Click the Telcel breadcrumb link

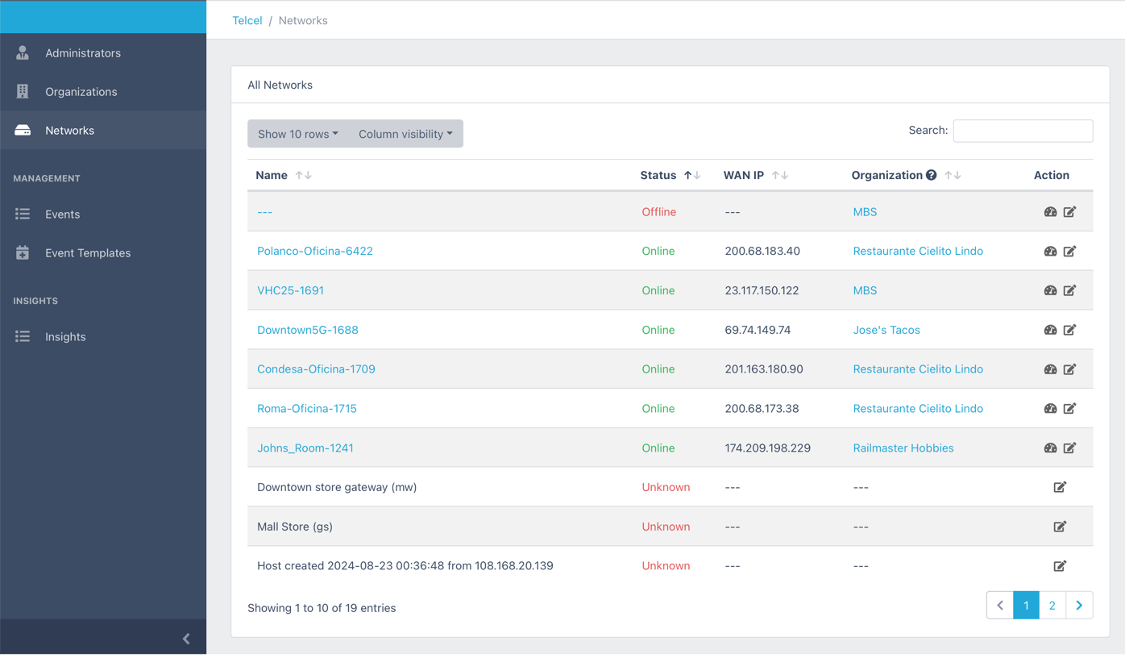point(247,20)
